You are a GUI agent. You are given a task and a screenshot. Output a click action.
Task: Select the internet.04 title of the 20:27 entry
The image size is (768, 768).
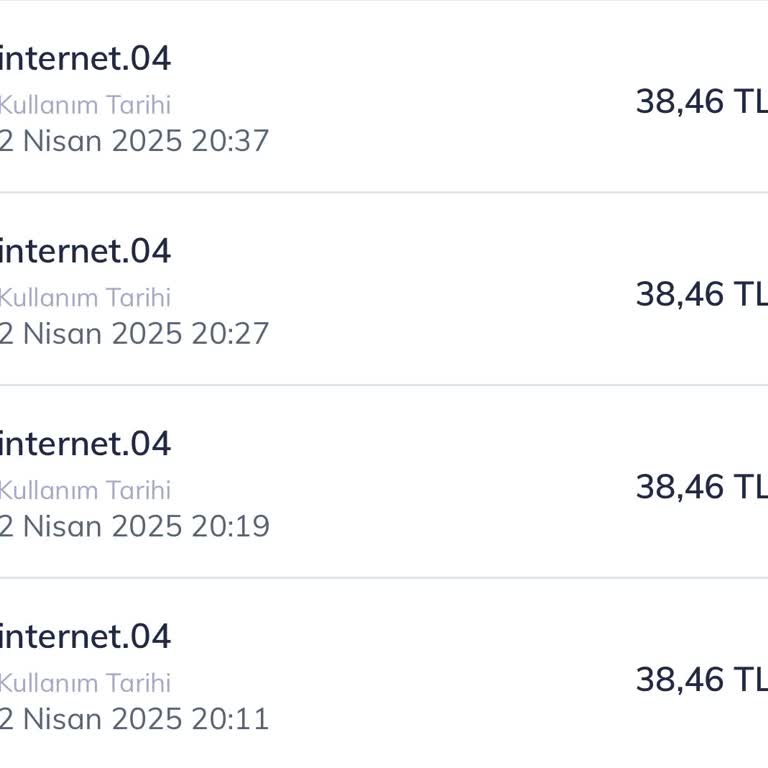tap(86, 251)
